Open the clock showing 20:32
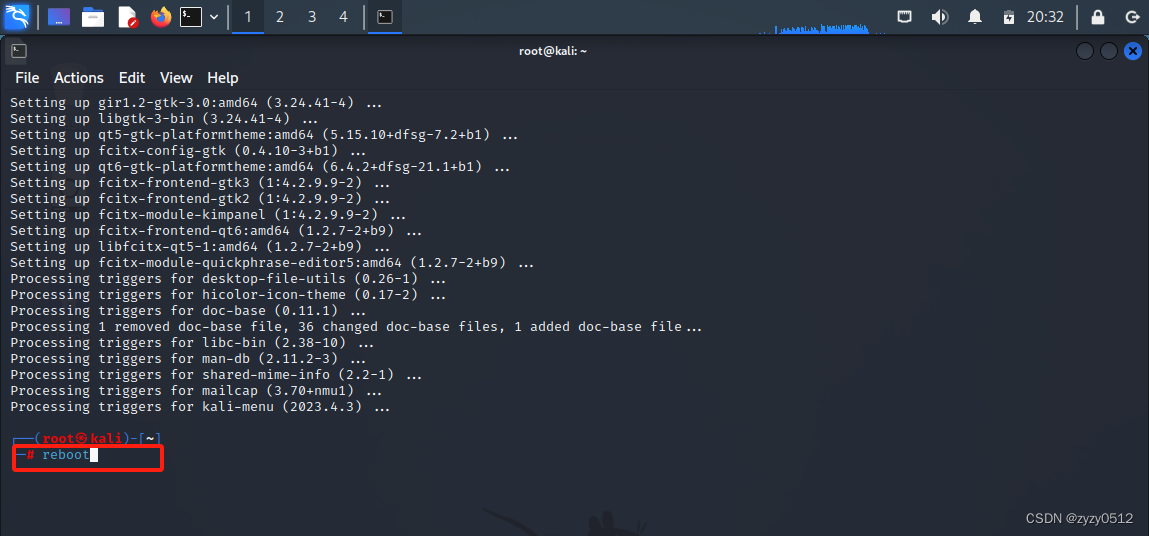The image size is (1149, 536). 1045,16
